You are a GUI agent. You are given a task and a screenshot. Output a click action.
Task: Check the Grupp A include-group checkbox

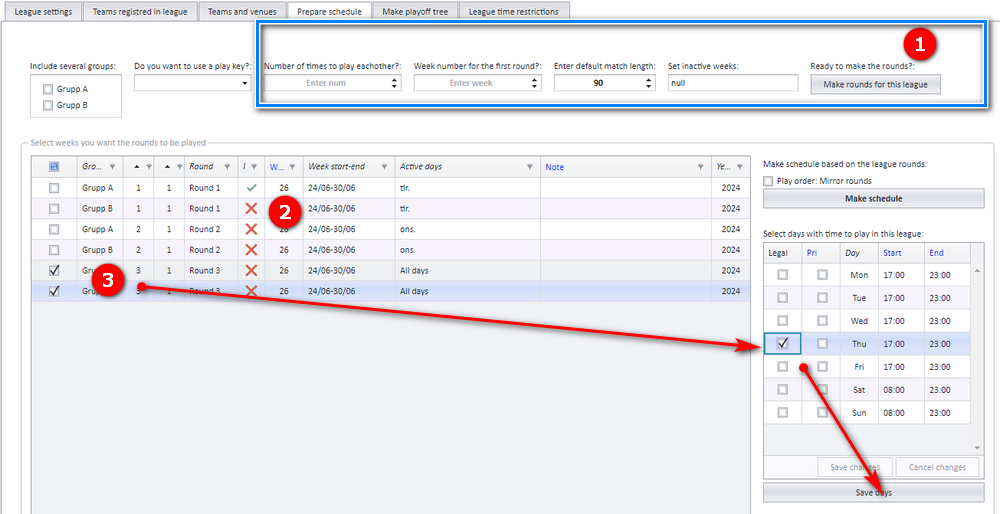tap(47, 89)
